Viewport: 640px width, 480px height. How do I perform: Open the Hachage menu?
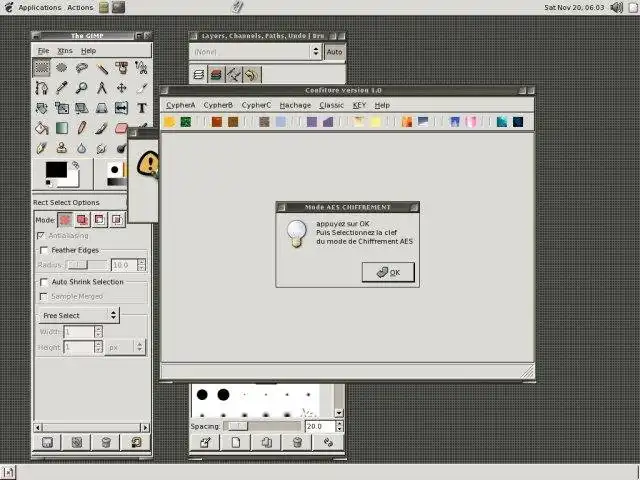pos(295,105)
